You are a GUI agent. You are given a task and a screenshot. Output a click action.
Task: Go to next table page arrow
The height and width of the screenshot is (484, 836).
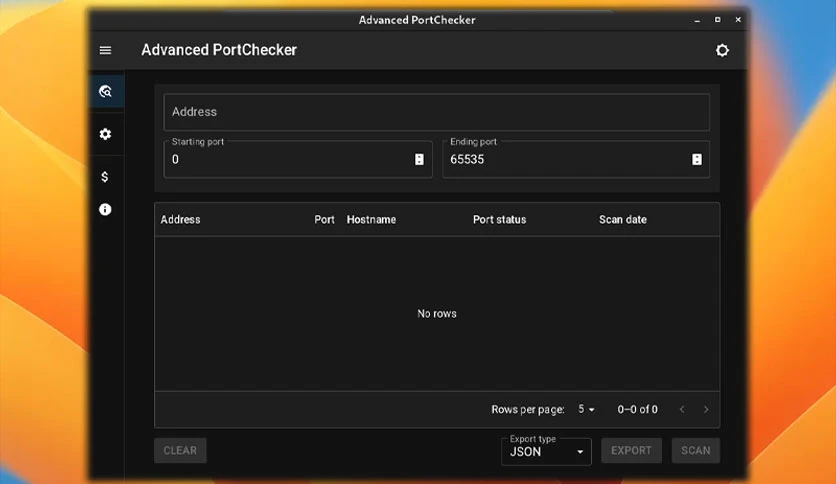(706, 409)
